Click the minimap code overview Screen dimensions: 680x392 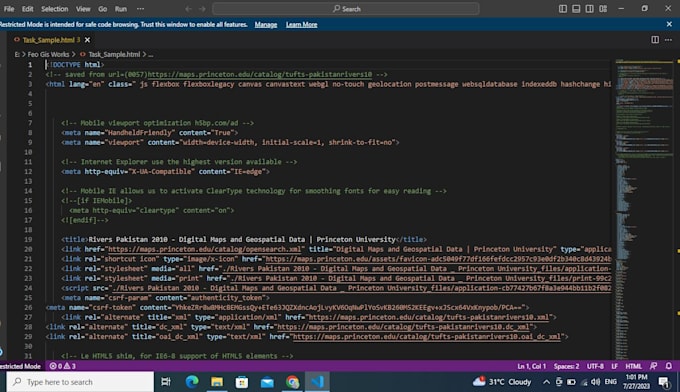tap(644, 209)
